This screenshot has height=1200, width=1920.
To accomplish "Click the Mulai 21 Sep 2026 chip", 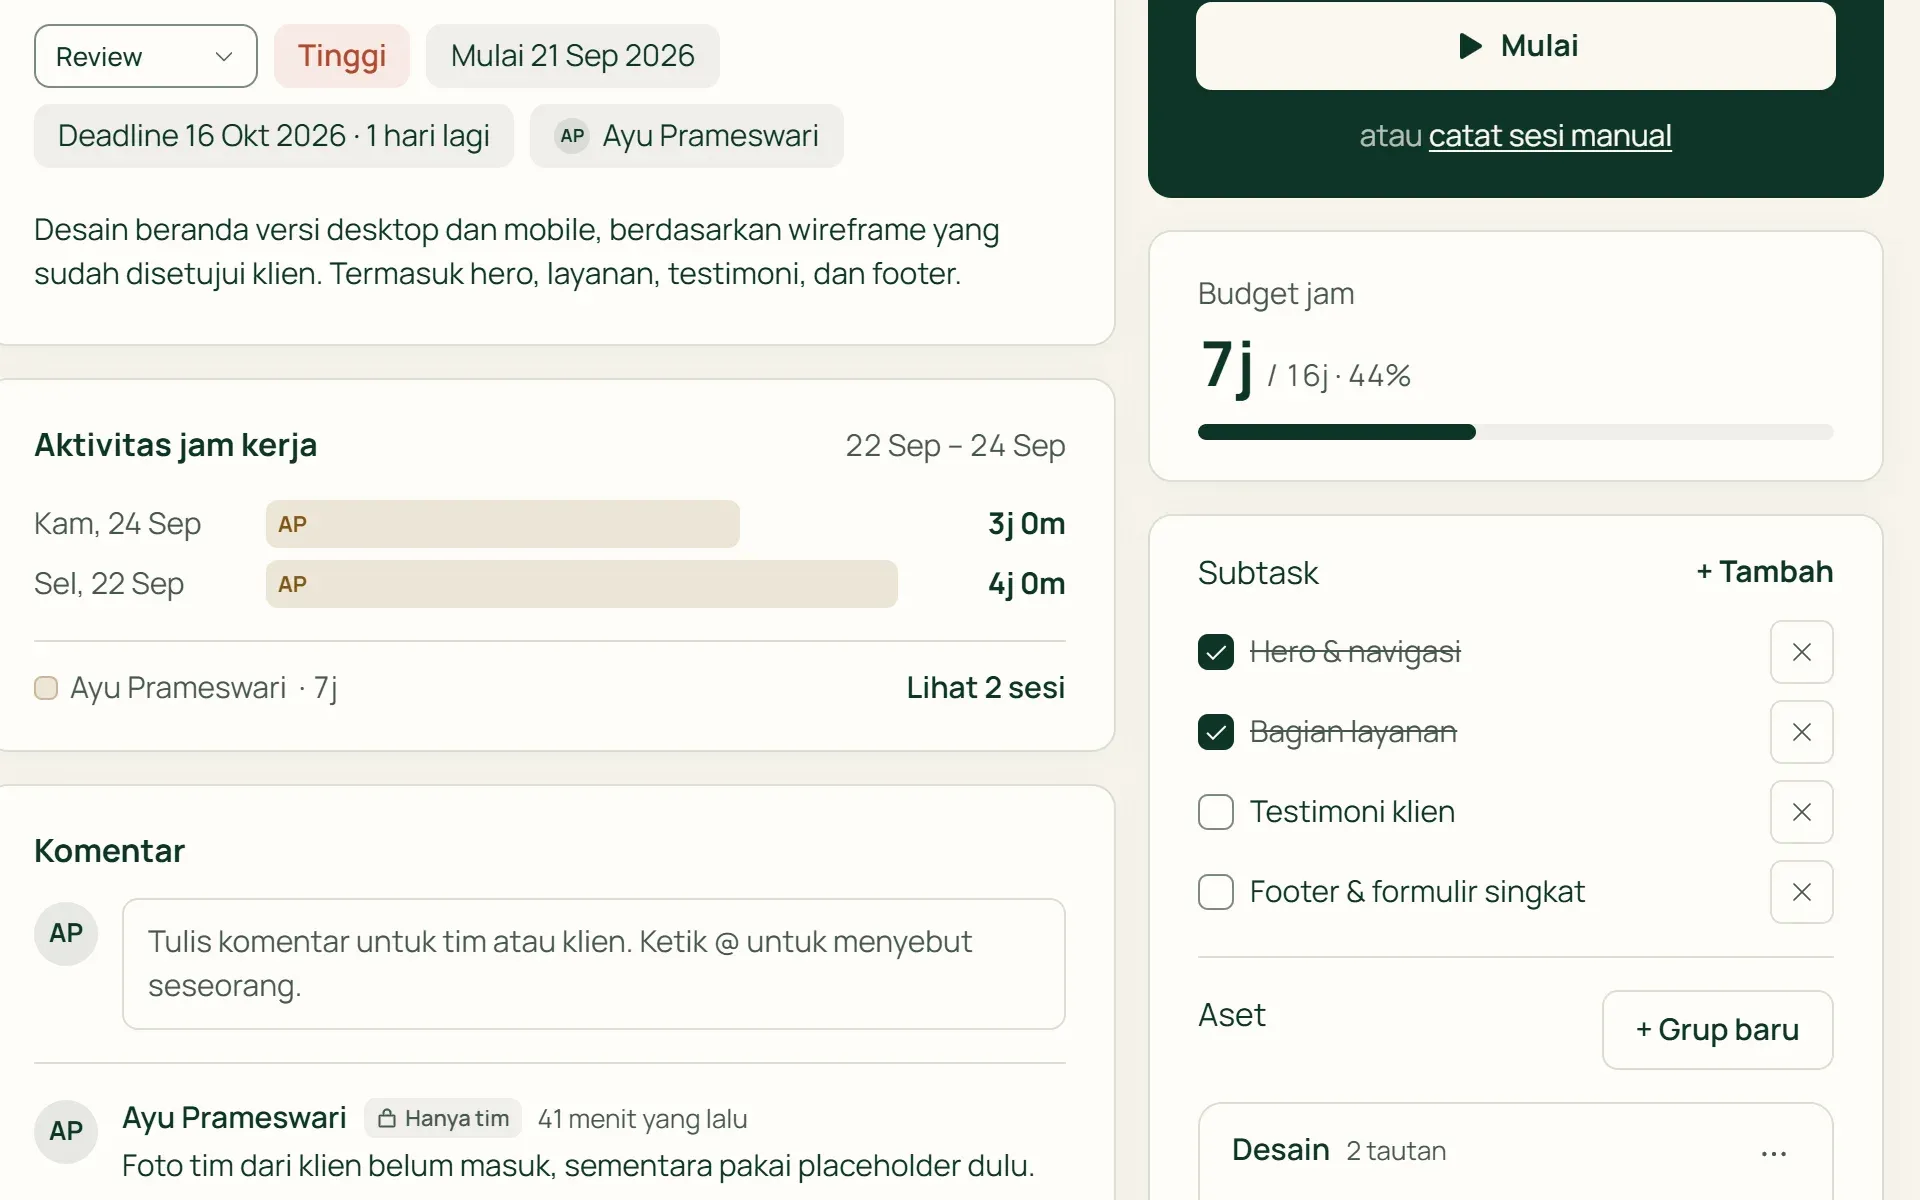I will [572, 56].
